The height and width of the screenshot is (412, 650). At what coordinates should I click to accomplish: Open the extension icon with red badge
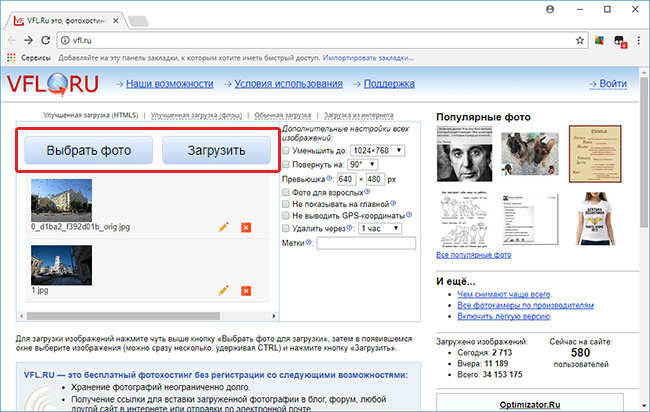[620, 41]
